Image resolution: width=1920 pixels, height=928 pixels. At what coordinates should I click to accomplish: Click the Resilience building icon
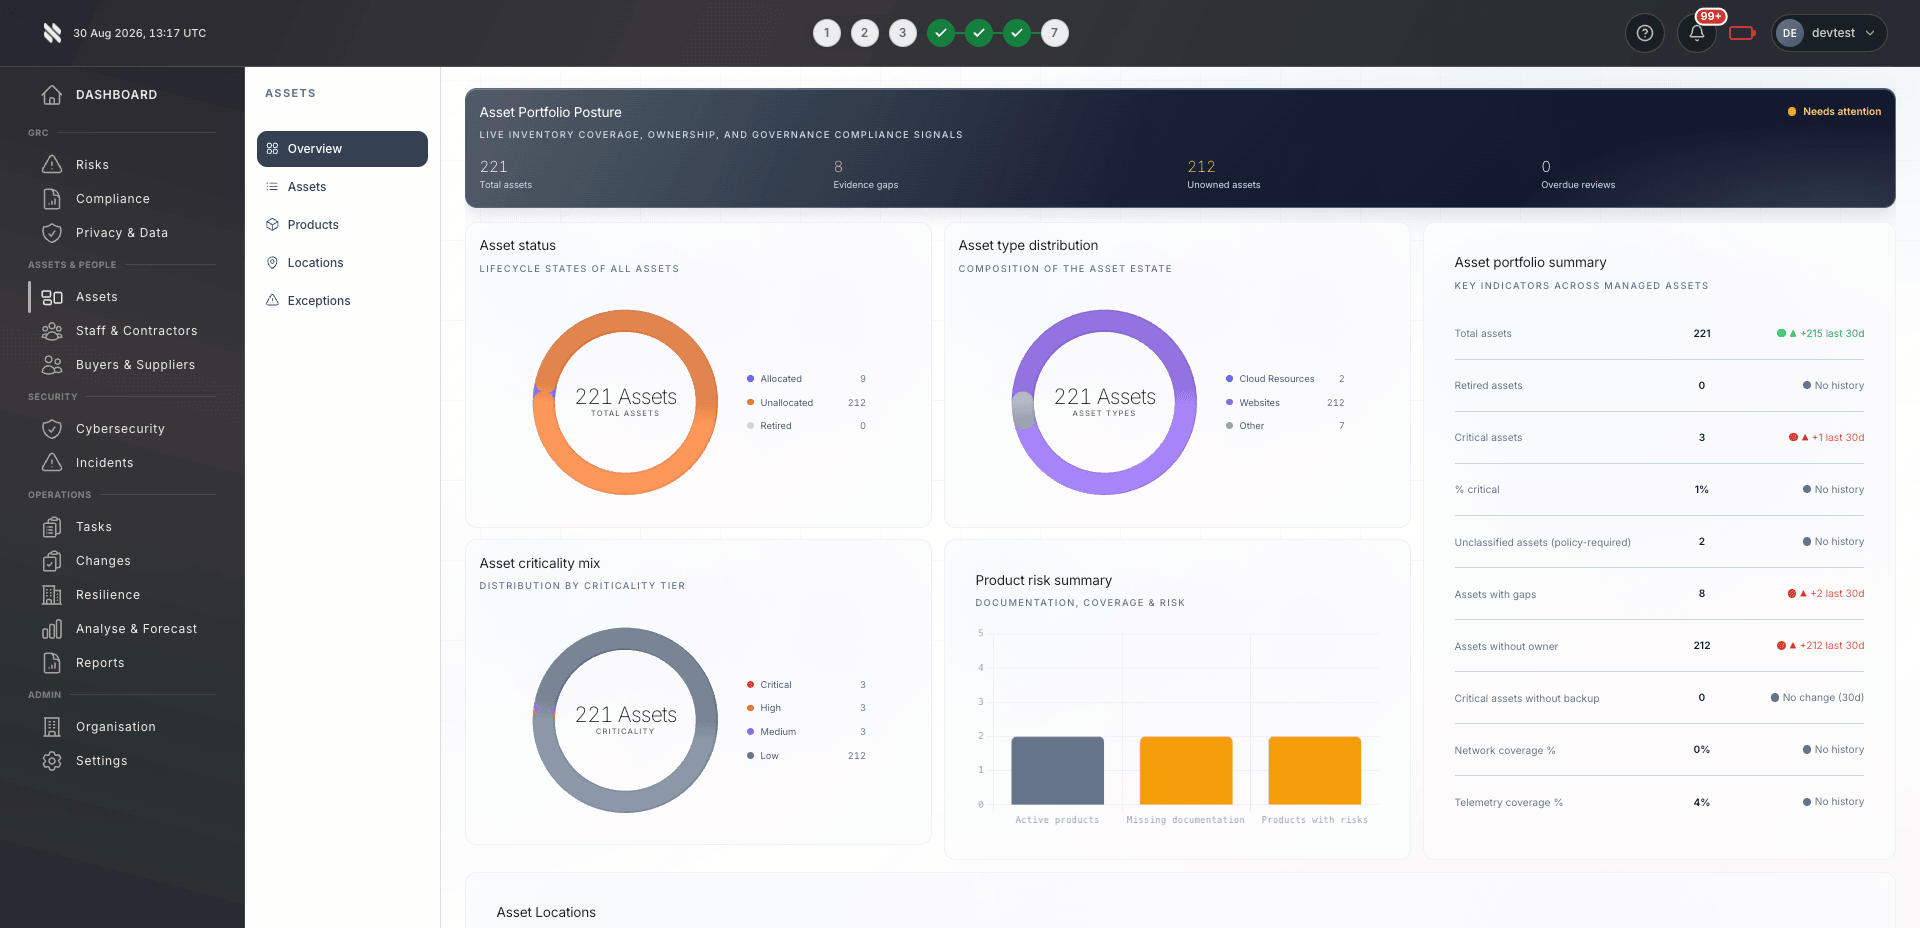pos(52,595)
